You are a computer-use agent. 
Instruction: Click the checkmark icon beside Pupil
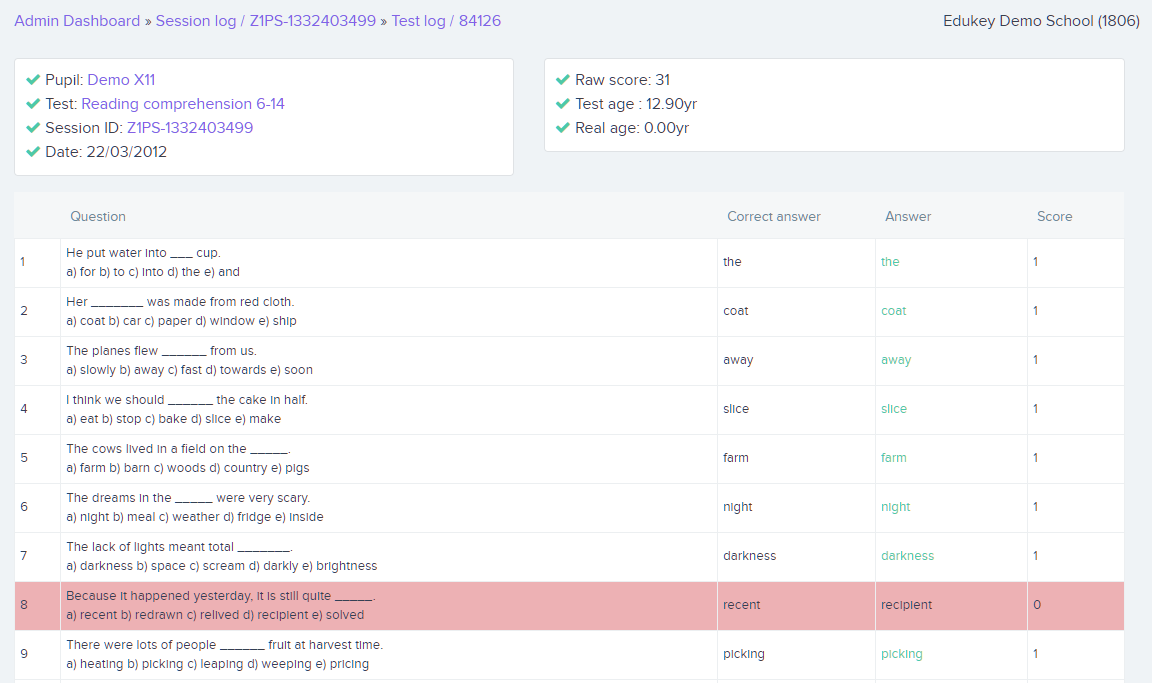pos(33,79)
